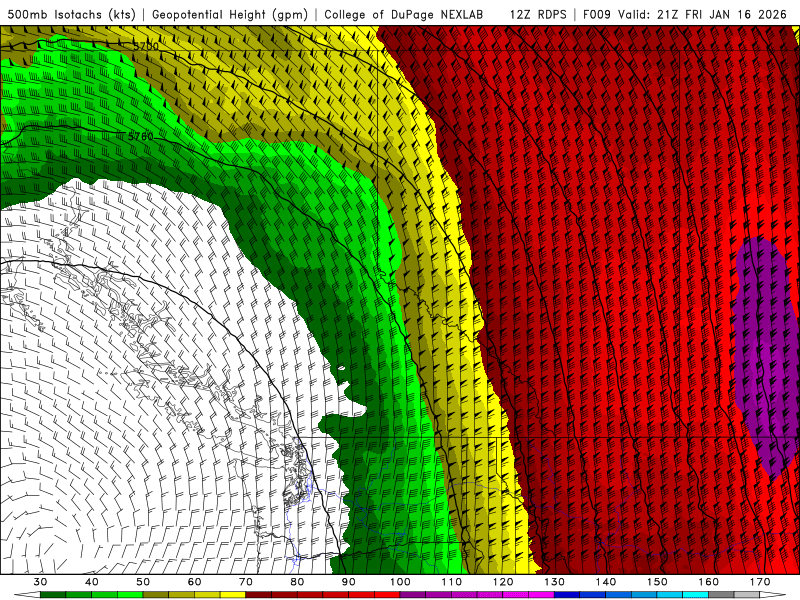Click the '70' colorbar scale label
The height and width of the screenshot is (600, 800).
pyautogui.click(x=246, y=582)
